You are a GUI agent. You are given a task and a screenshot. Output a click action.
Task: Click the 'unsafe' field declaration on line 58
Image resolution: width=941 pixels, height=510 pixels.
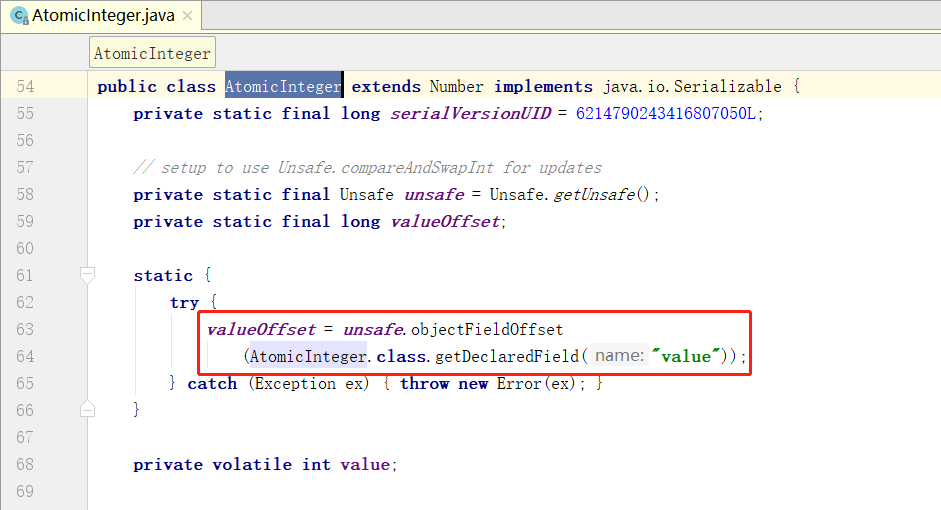(x=434, y=194)
